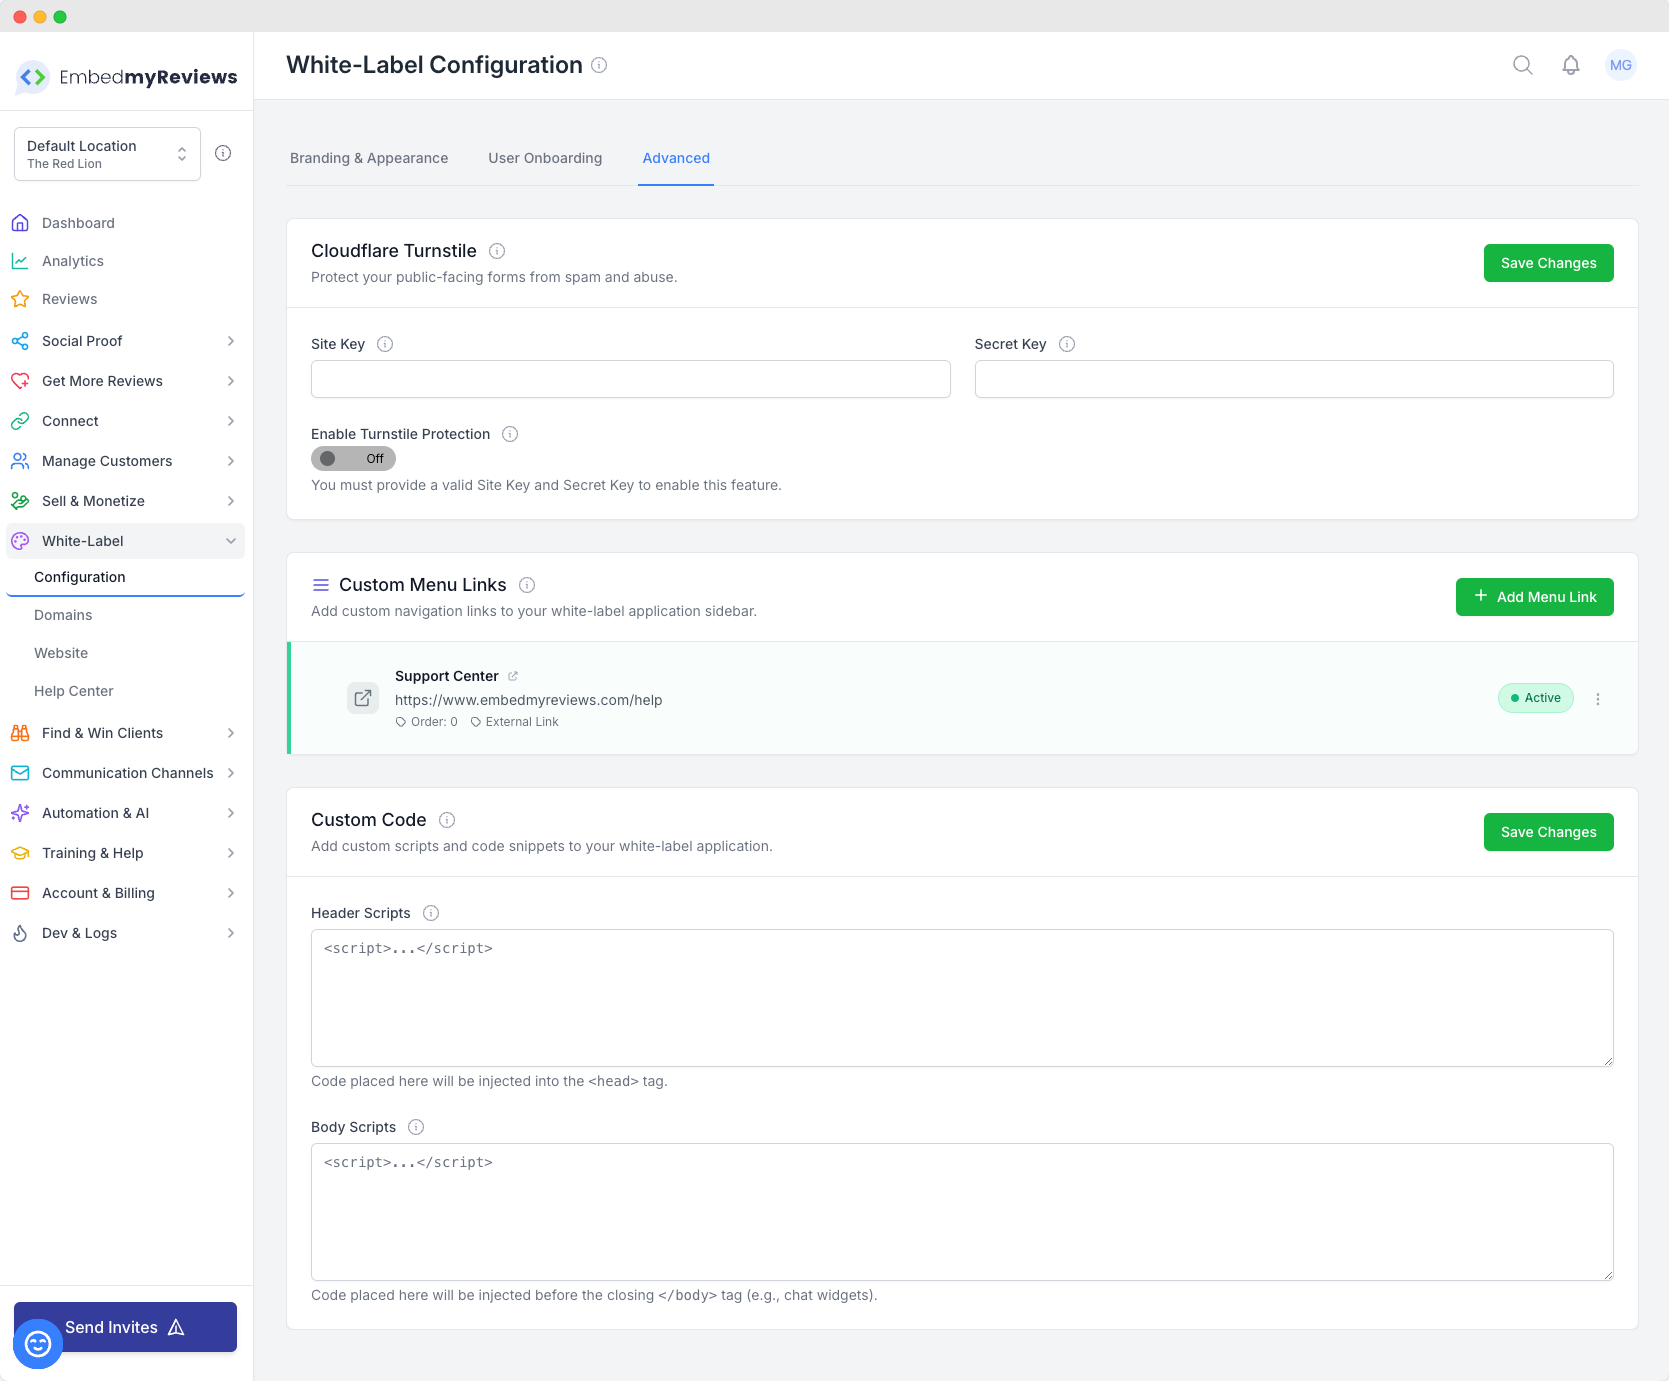
Task: Focus the Secret Key input field
Action: point(1294,379)
